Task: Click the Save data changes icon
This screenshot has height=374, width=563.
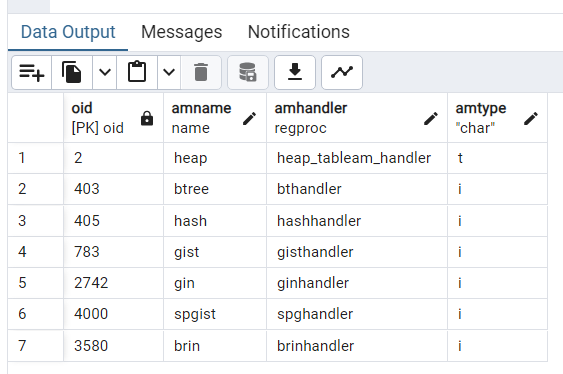Action: coord(248,73)
